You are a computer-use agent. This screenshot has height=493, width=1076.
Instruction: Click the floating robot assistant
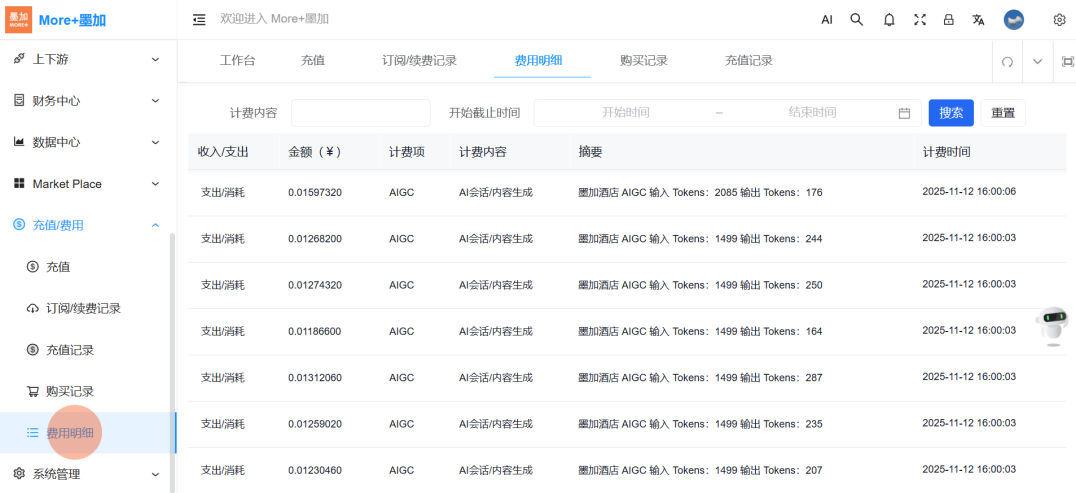click(1053, 326)
